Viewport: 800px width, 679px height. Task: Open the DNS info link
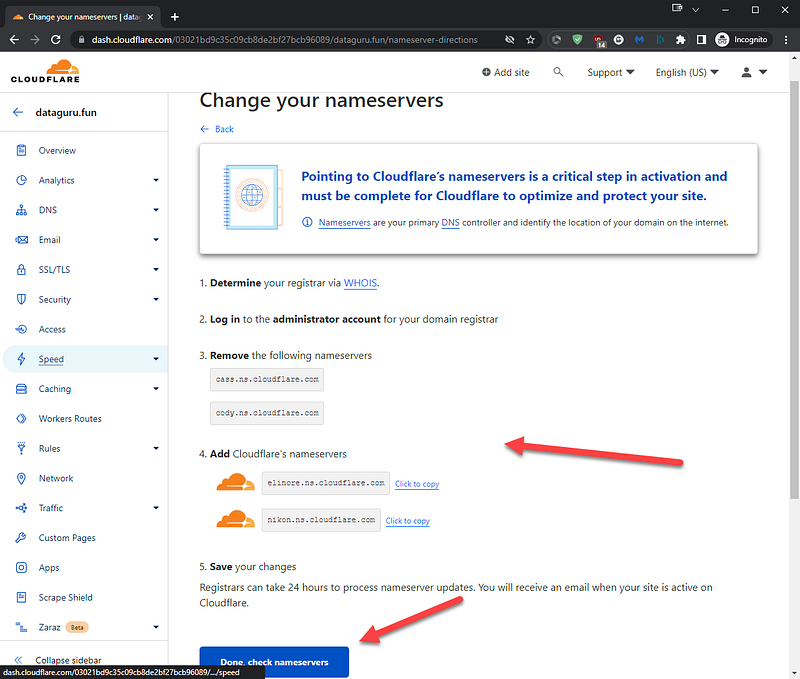click(450, 222)
